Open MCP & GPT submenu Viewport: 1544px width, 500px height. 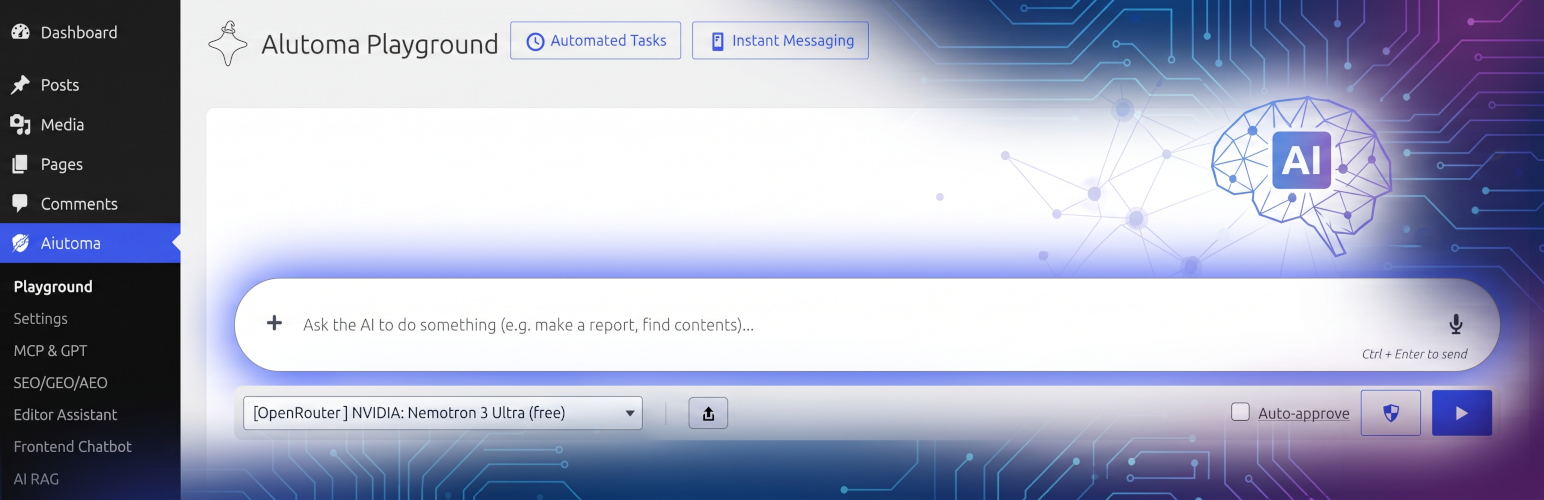tap(50, 351)
